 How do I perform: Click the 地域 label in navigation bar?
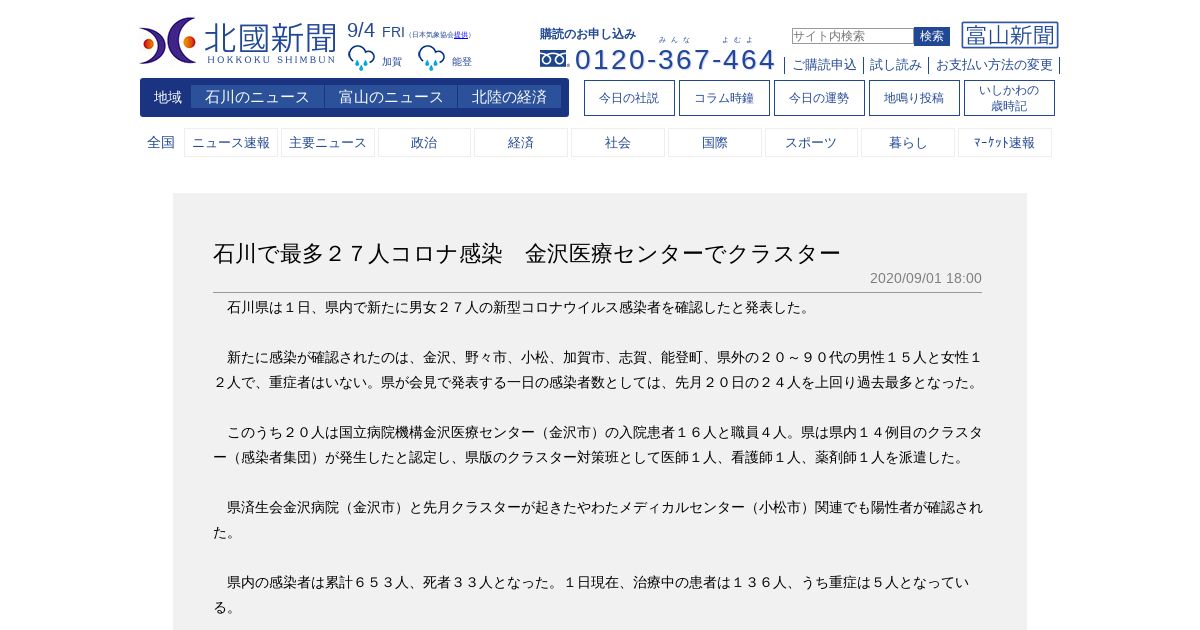pos(168,97)
